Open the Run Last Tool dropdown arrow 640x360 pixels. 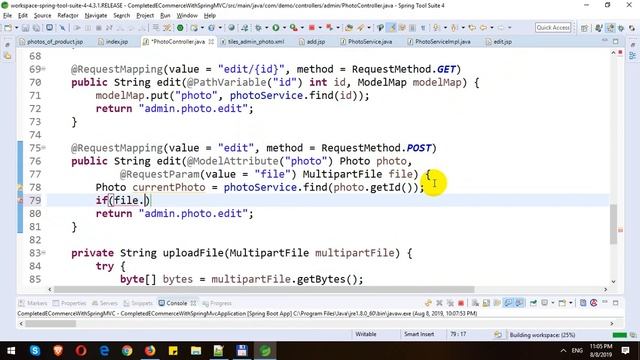coord(302,28)
